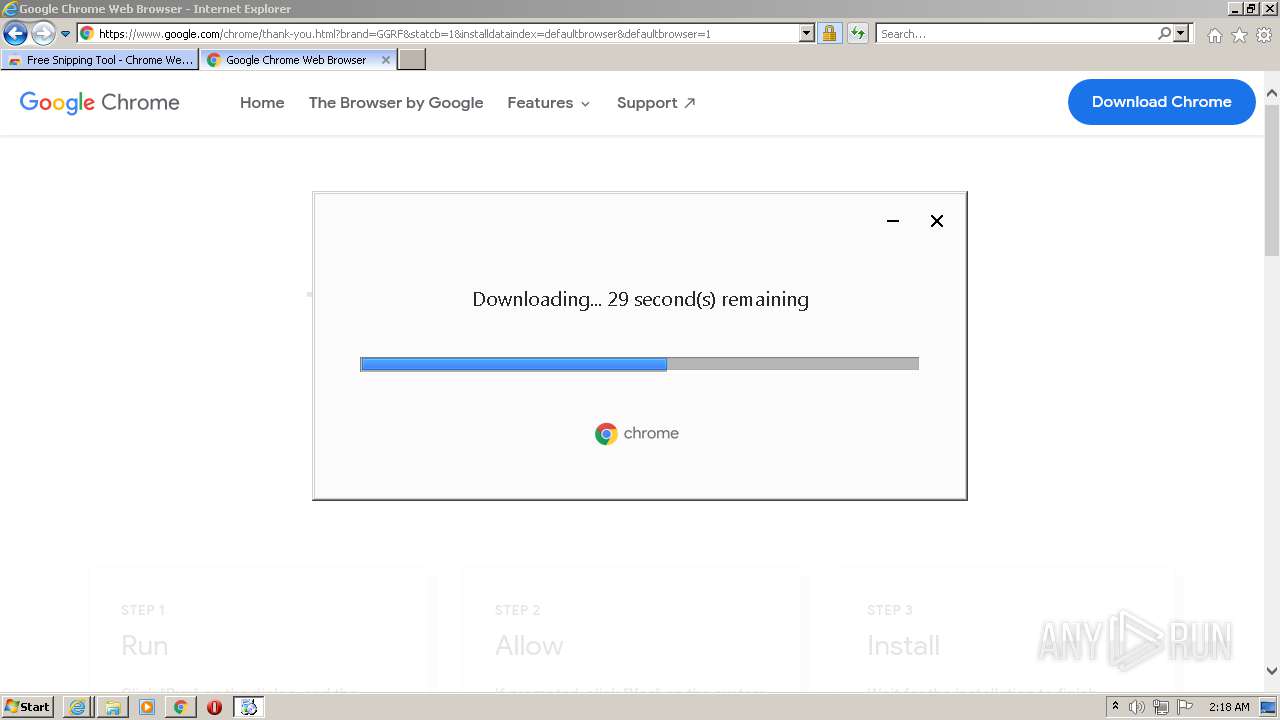Click Show desktop button at taskbar end
This screenshot has width=1280, height=720.
coord(1269,707)
